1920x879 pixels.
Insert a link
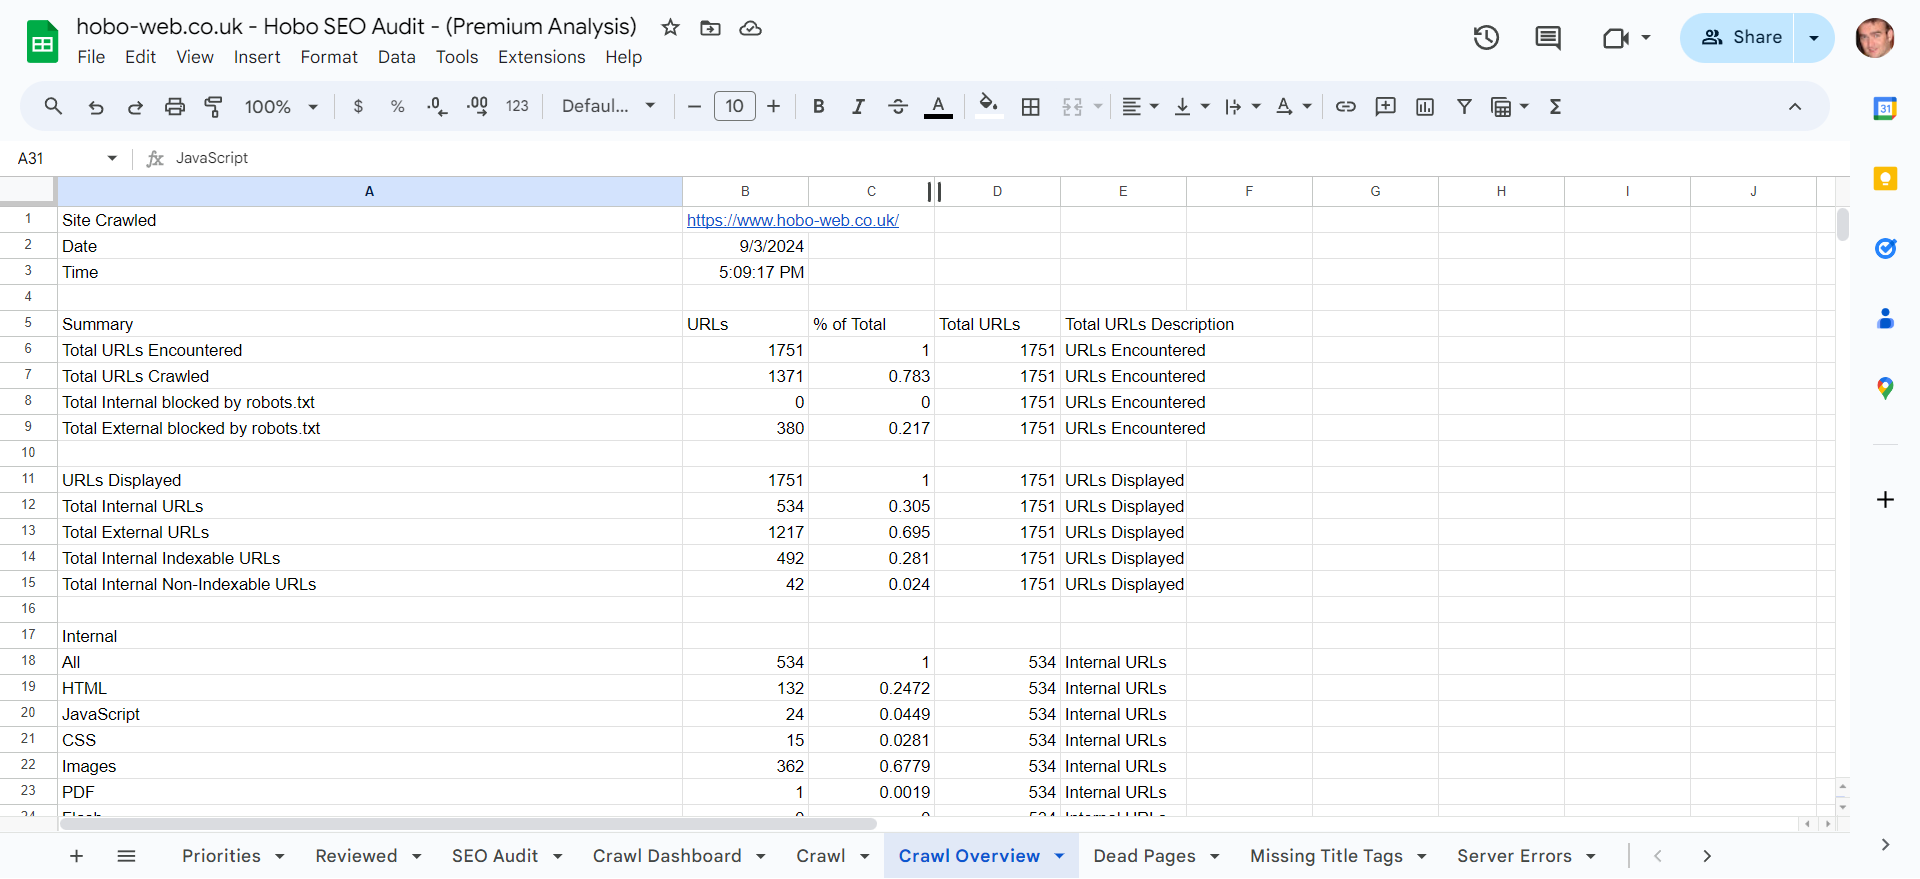[1346, 106]
